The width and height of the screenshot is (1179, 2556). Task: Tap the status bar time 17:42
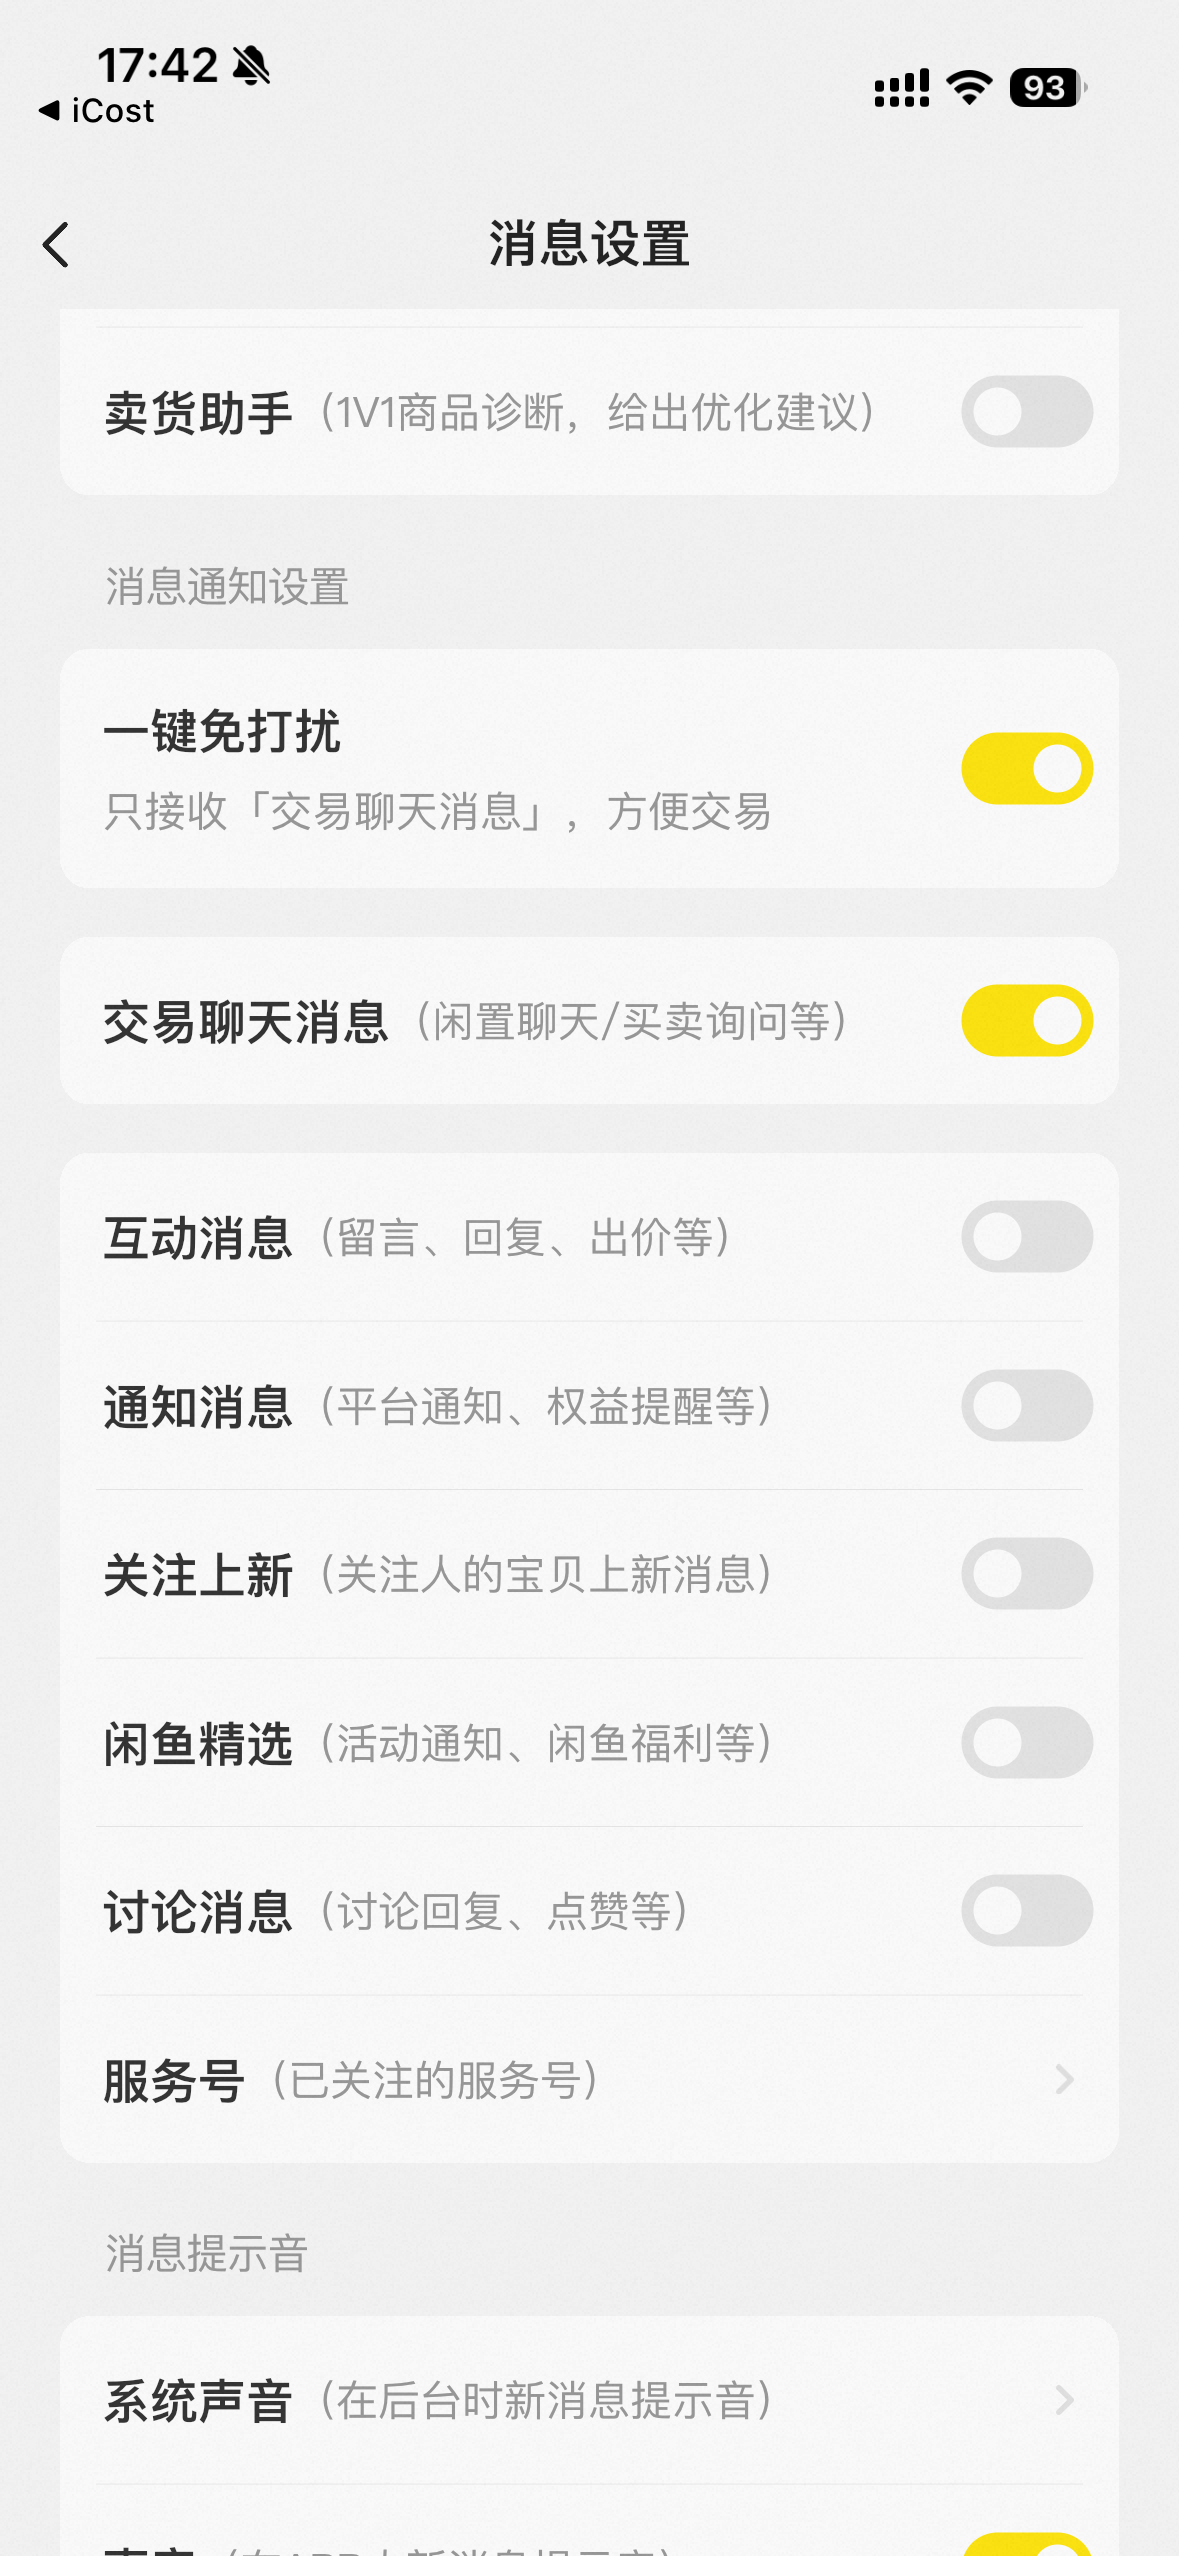pyautogui.click(x=157, y=66)
